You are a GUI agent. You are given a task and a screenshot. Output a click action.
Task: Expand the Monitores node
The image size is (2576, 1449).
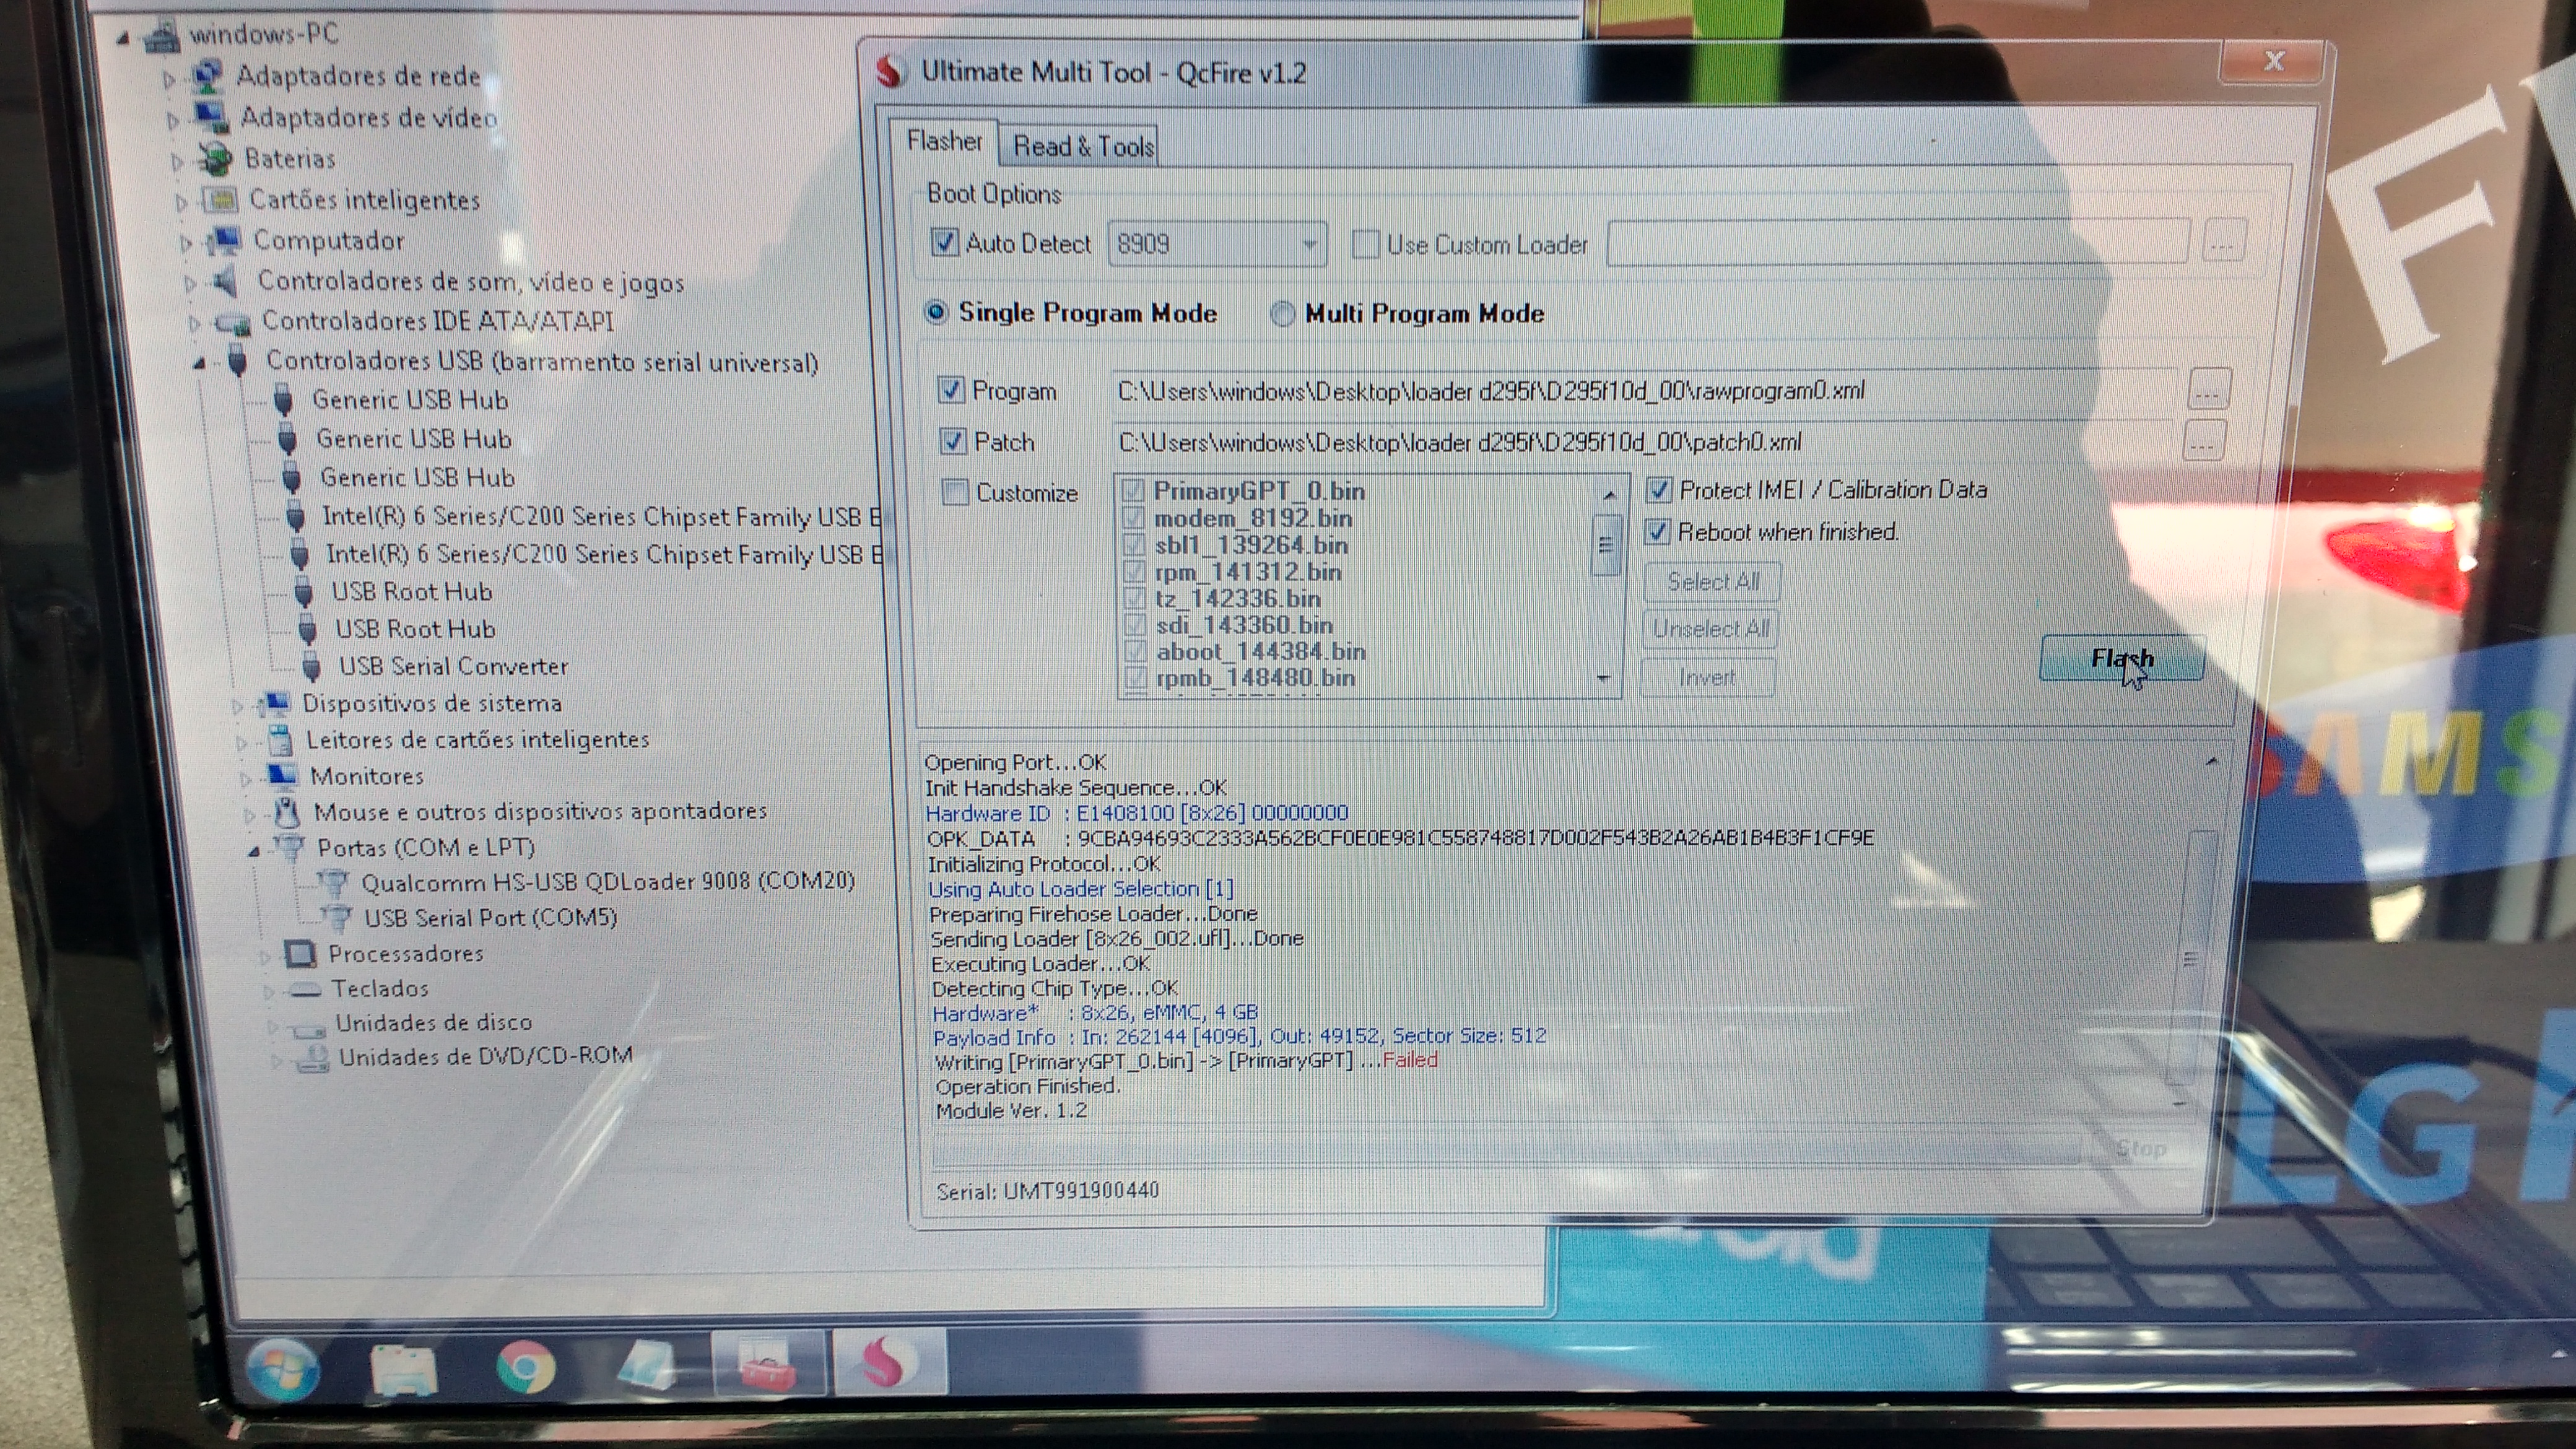click(246, 779)
